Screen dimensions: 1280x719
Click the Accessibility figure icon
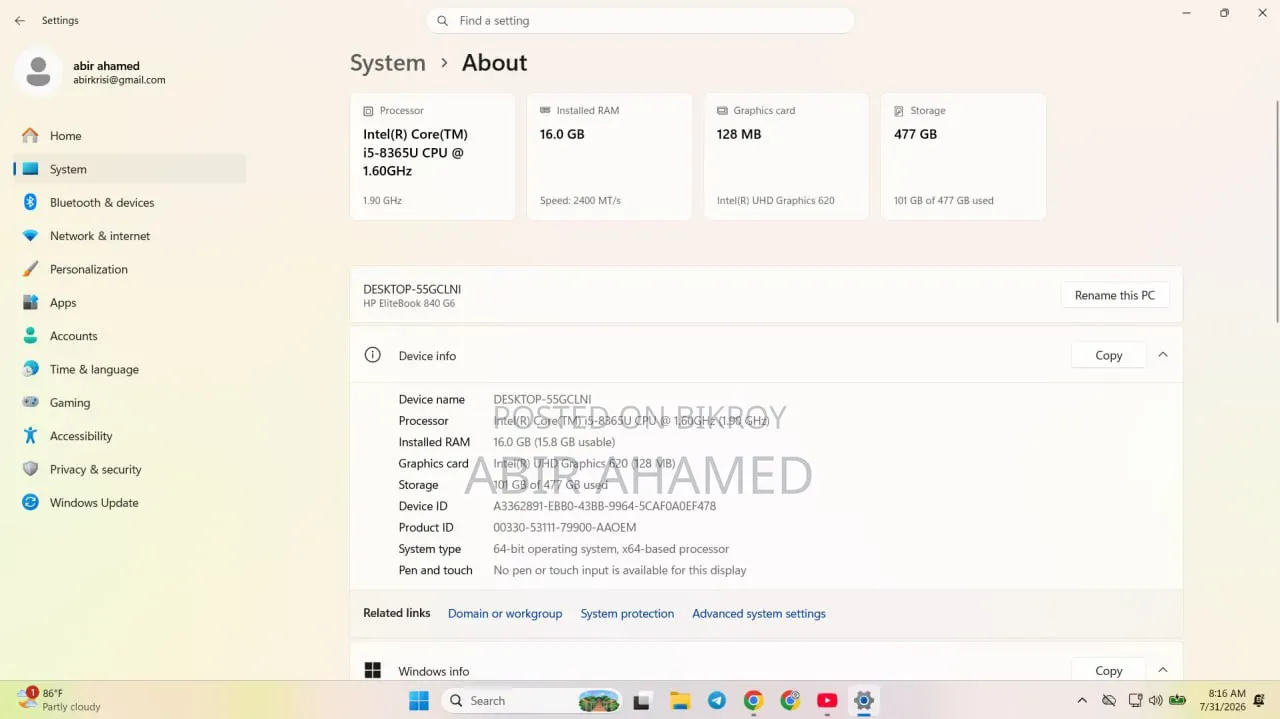coord(30,436)
